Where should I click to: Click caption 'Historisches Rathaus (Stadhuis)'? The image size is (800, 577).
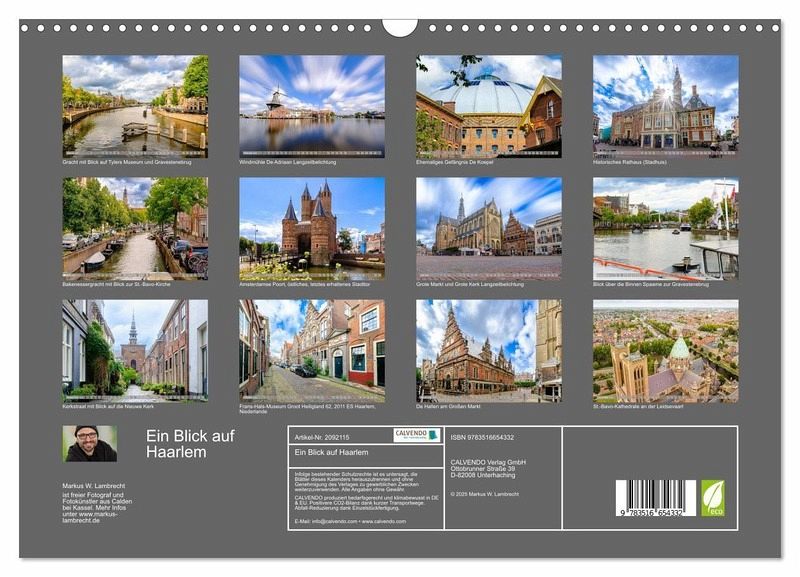click(630, 162)
